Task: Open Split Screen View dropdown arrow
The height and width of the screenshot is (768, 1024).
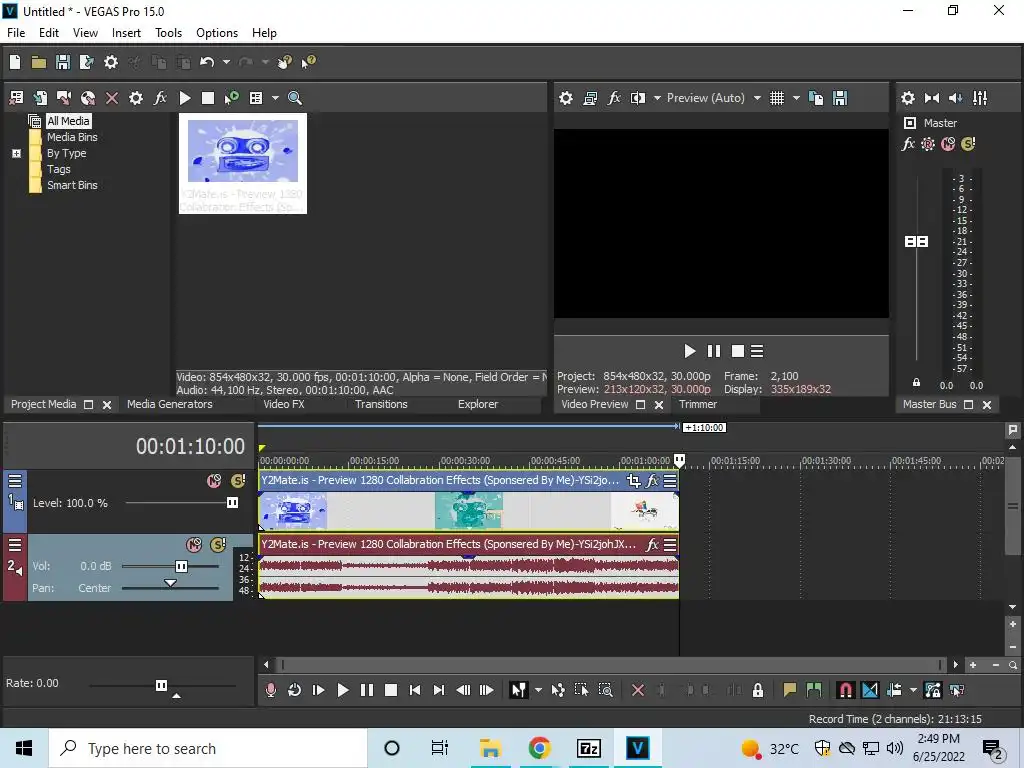Action: [657, 98]
